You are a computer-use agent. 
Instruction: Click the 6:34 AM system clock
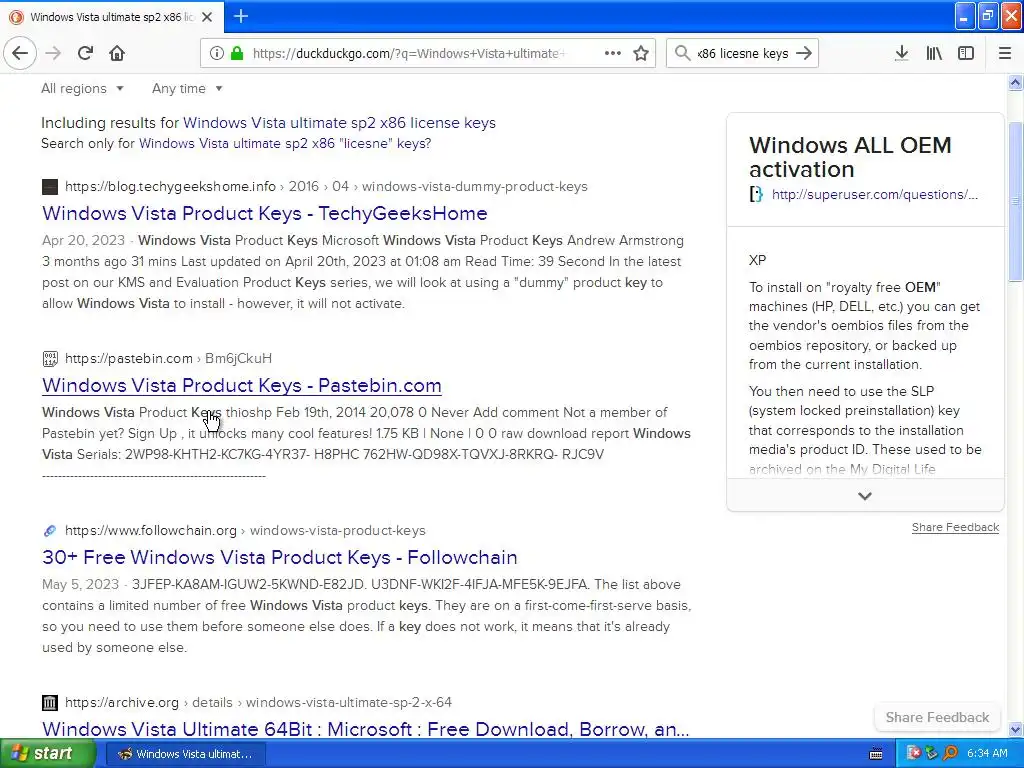click(x=987, y=754)
